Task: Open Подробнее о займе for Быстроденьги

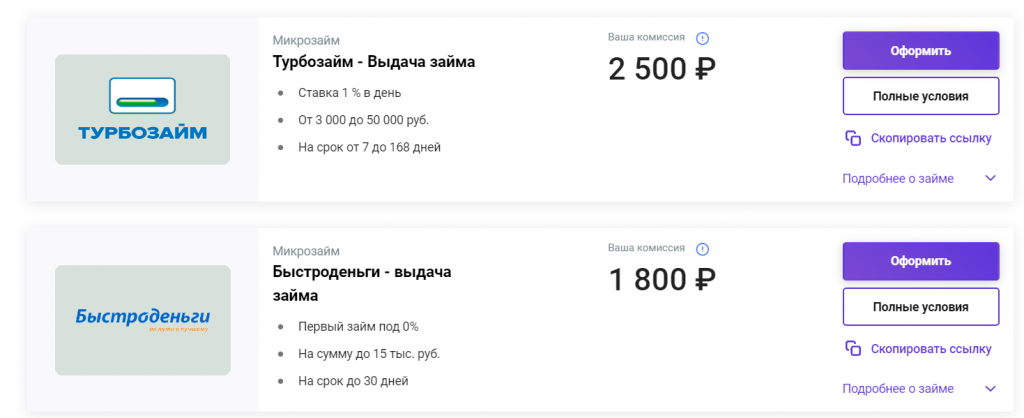Action: 898,389
